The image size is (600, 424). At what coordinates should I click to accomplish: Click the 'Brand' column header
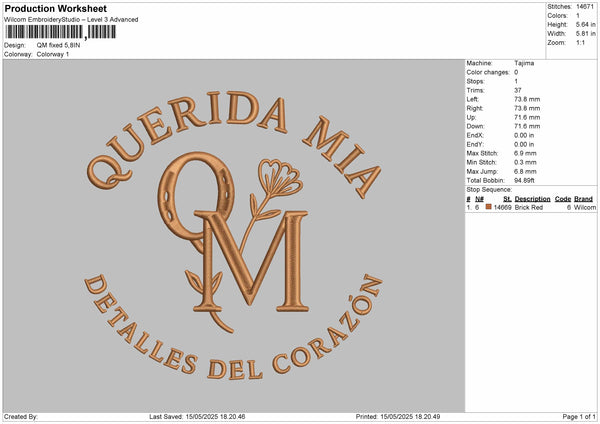coord(584,199)
